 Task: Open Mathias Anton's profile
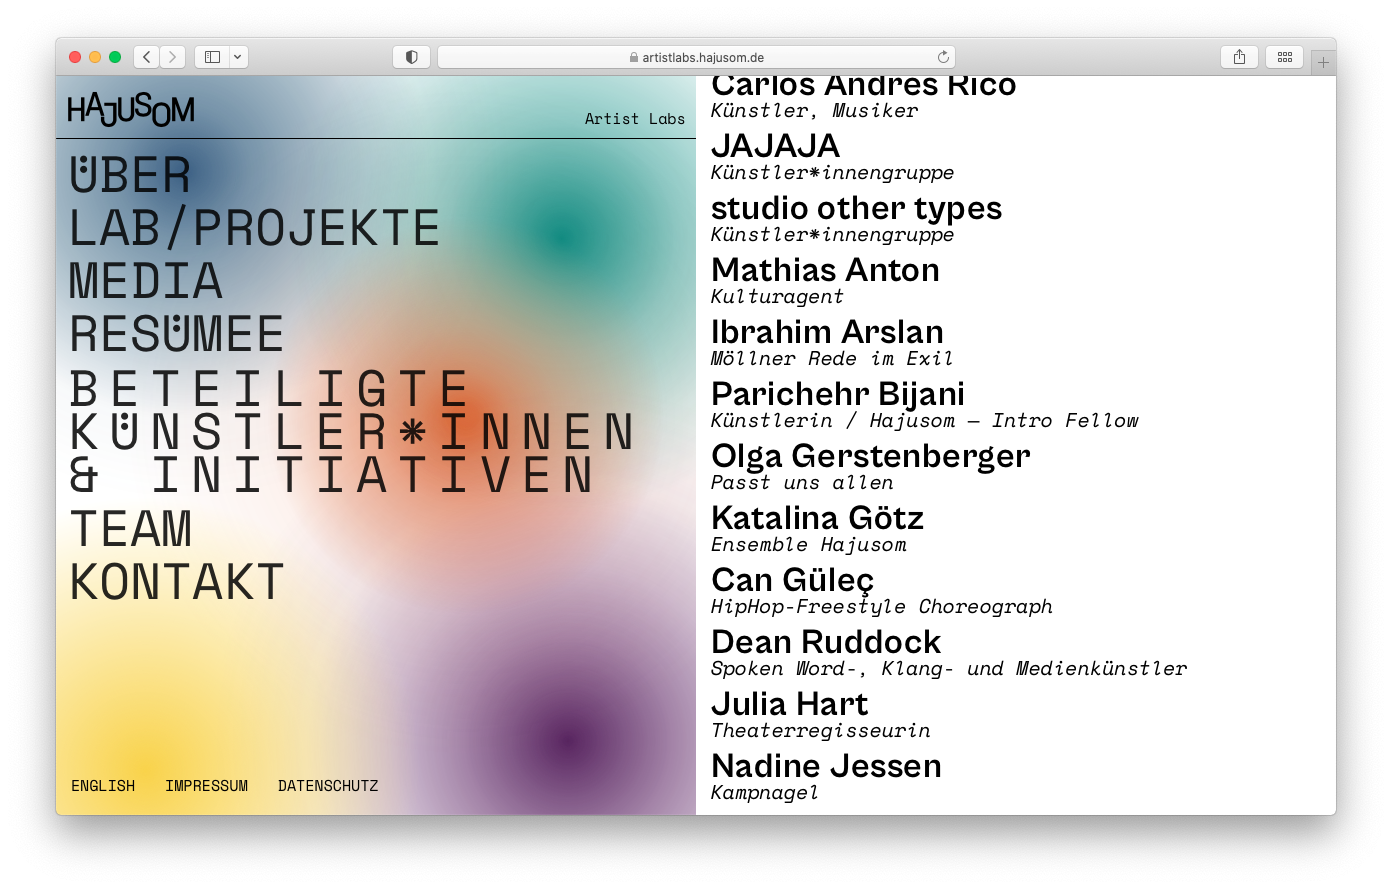825,270
